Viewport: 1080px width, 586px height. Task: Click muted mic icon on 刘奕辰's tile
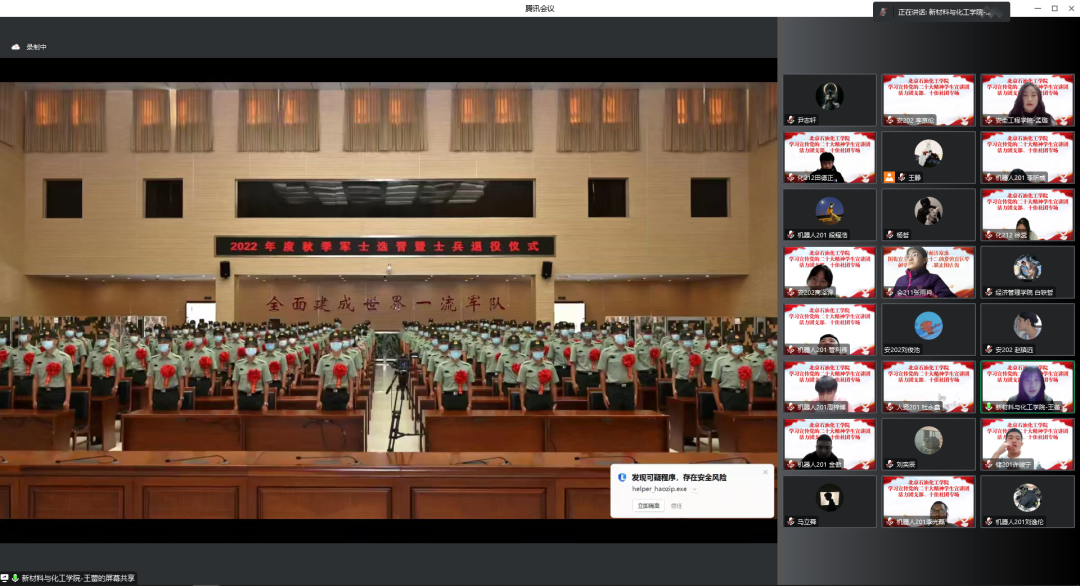click(888, 464)
